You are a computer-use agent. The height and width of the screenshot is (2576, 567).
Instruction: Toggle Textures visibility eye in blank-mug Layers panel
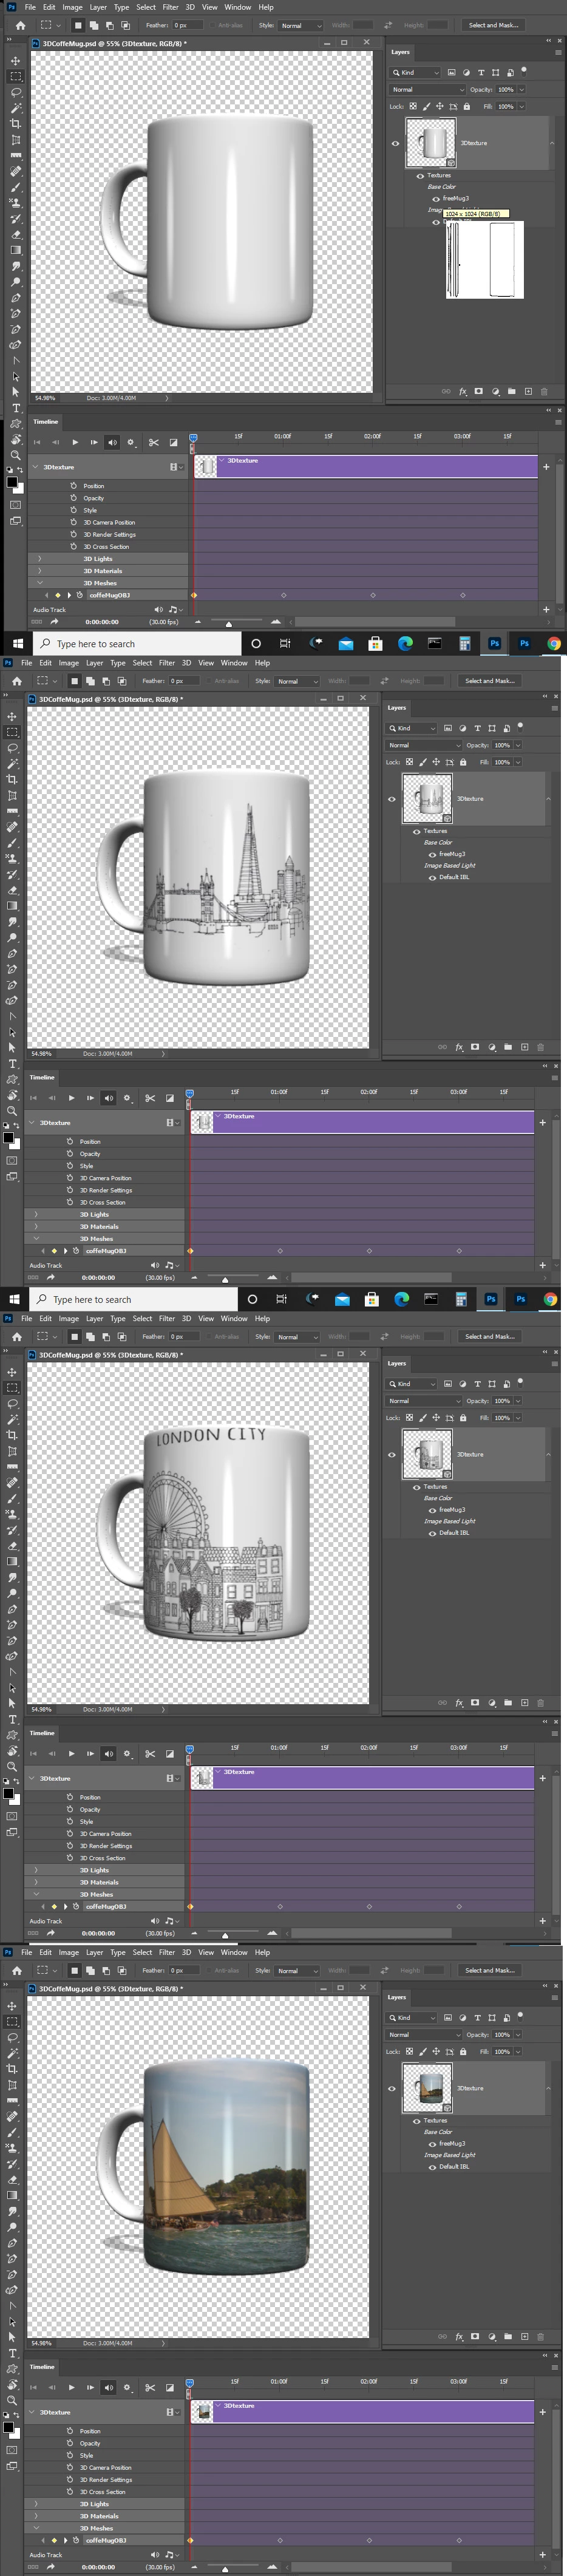[x=420, y=175]
